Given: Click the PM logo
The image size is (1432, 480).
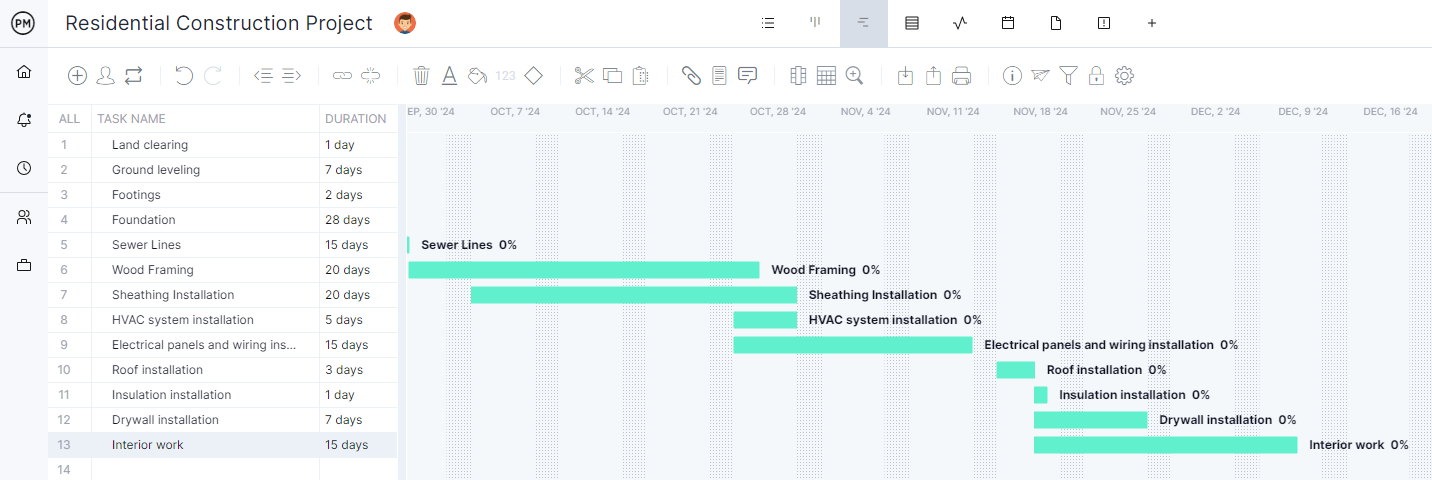Looking at the screenshot, I should (x=24, y=23).
